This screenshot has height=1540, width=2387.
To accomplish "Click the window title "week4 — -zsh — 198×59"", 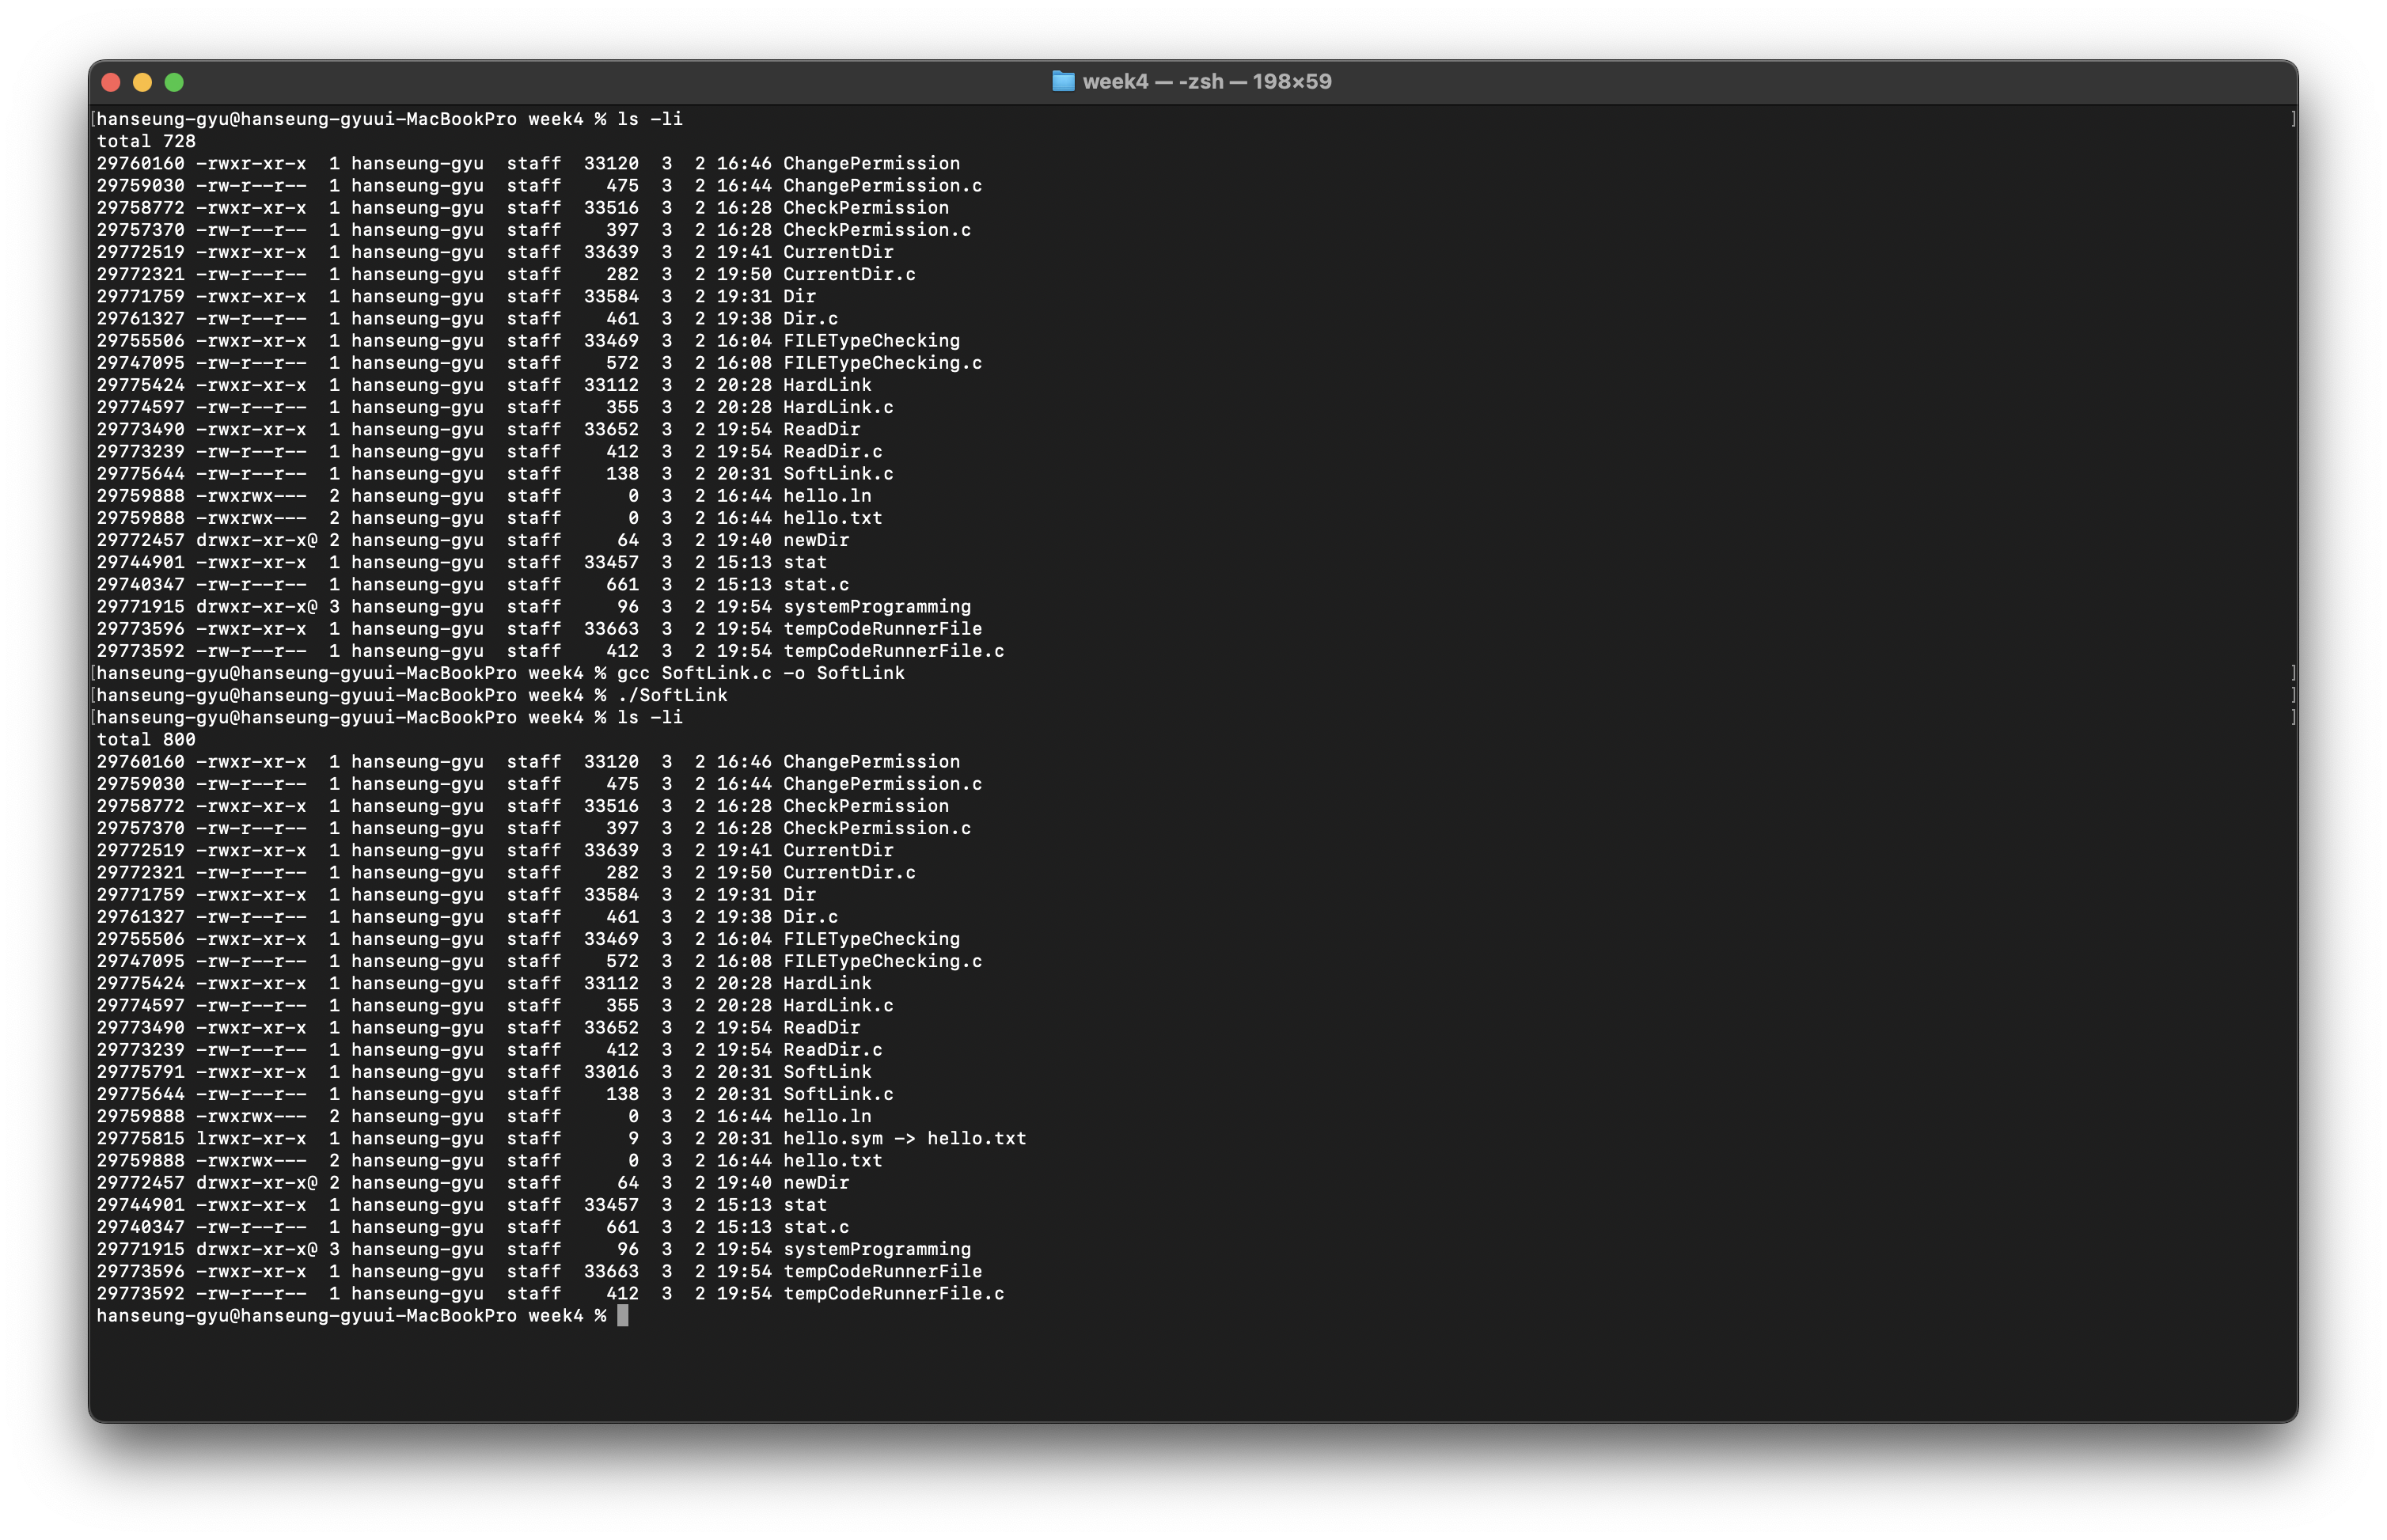I will click(1207, 82).
